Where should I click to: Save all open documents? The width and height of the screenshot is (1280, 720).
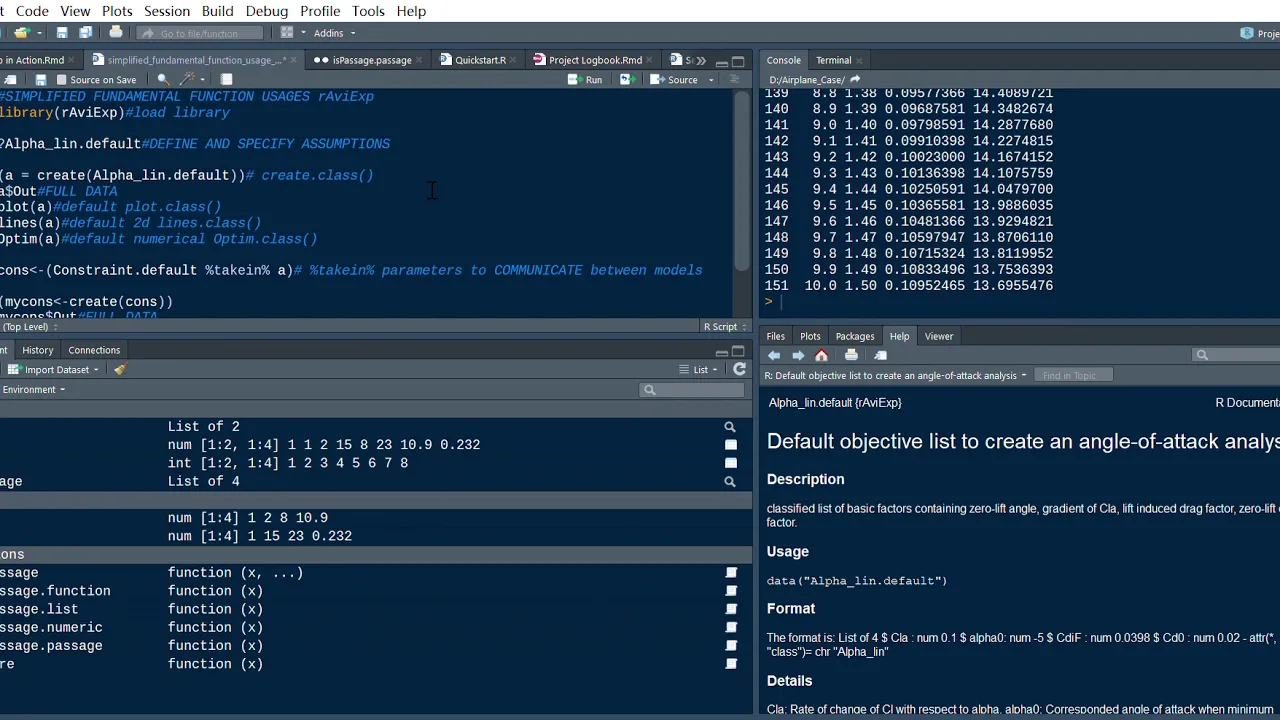[x=86, y=33]
